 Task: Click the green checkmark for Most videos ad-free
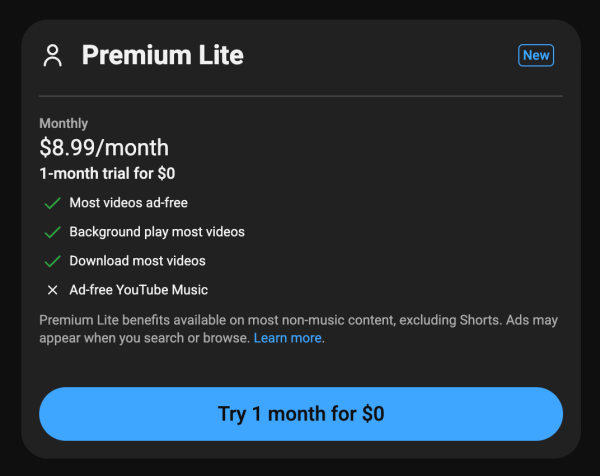[x=52, y=203]
